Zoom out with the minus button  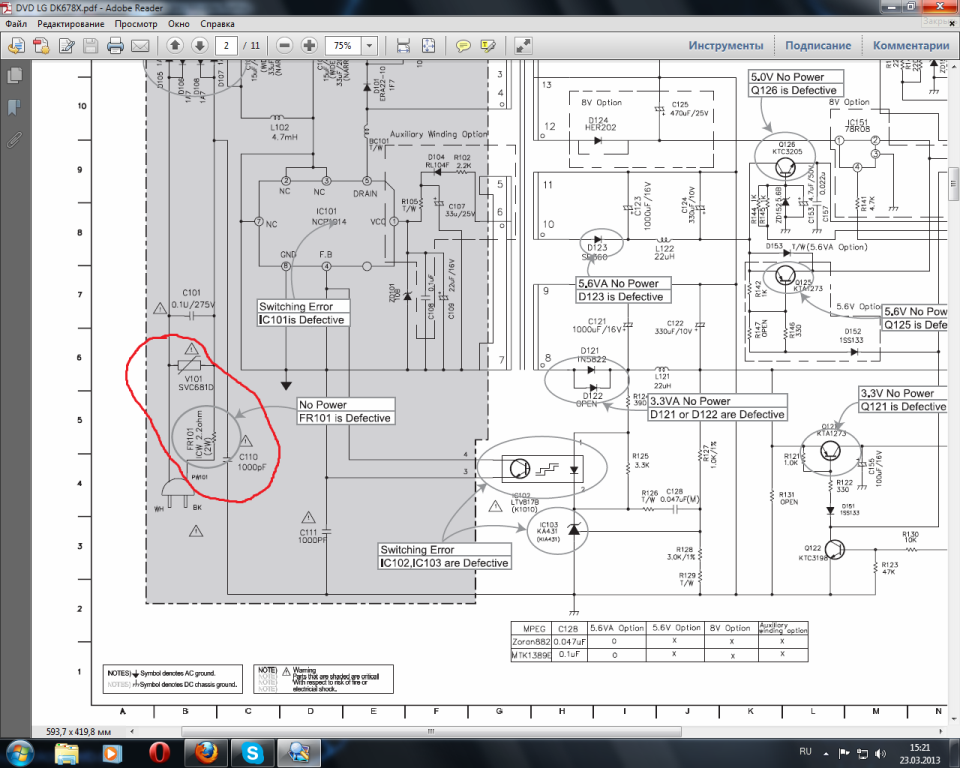[x=285, y=46]
